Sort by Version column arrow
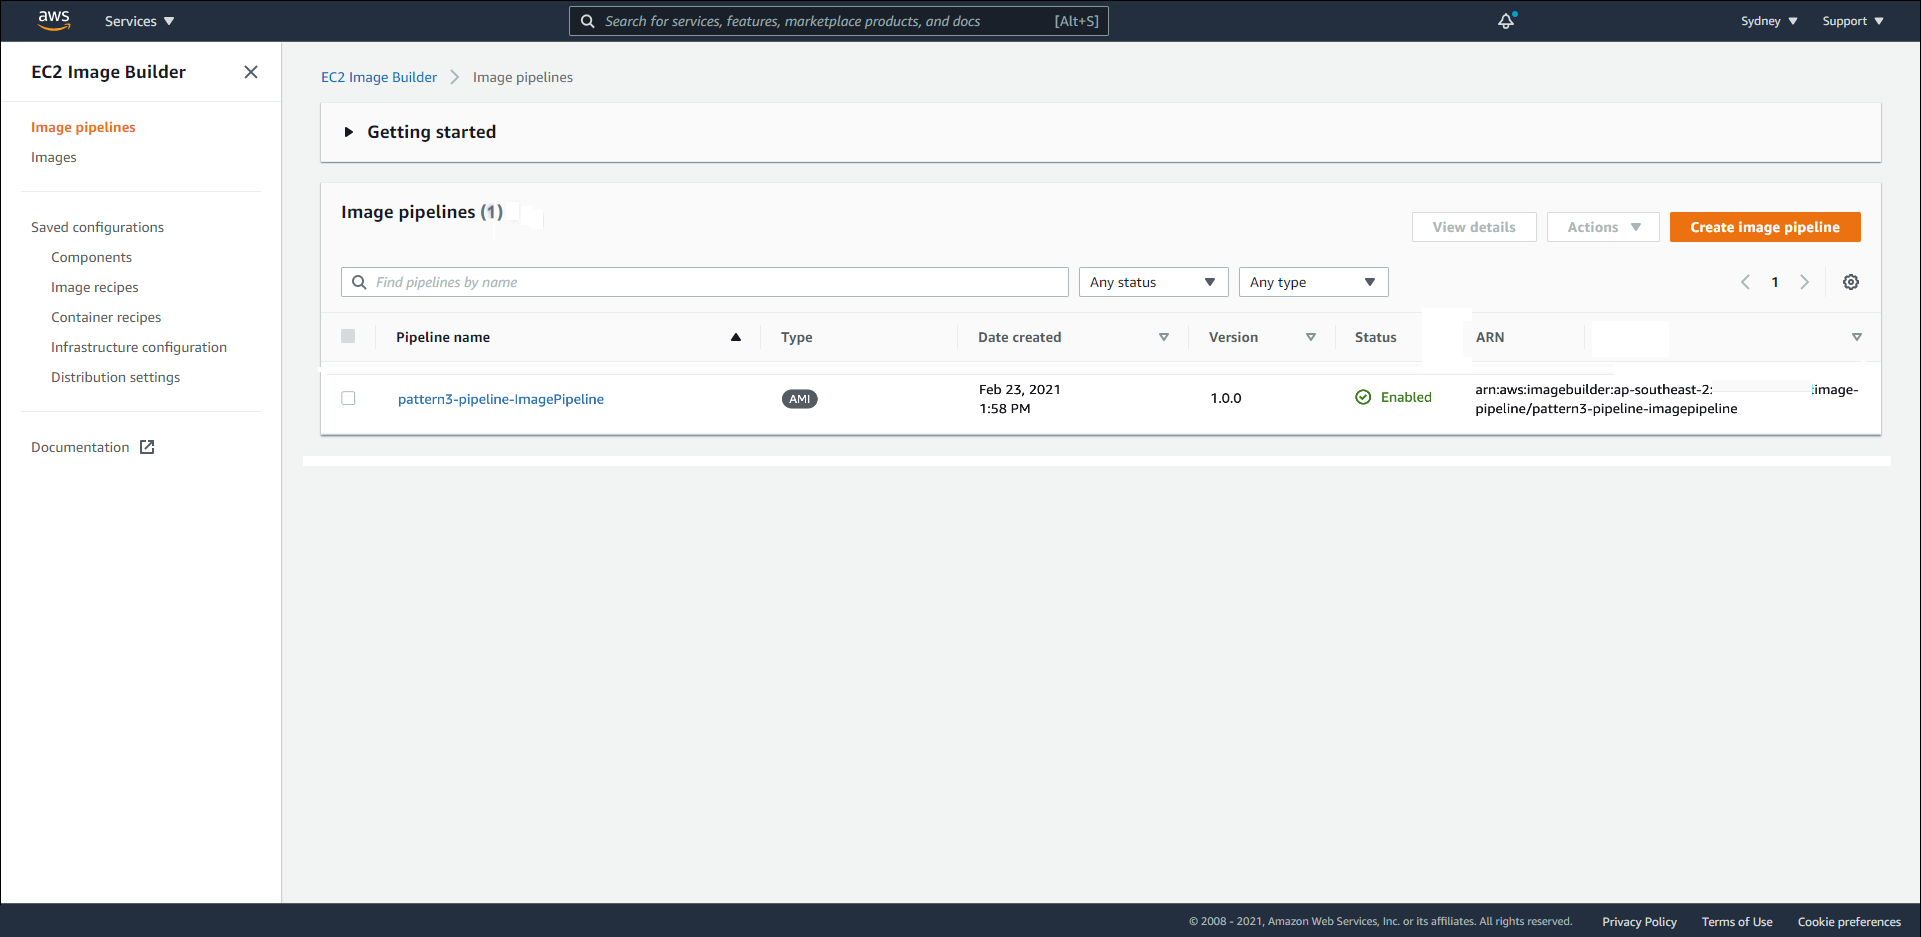The height and width of the screenshot is (937, 1921). coord(1311,337)
